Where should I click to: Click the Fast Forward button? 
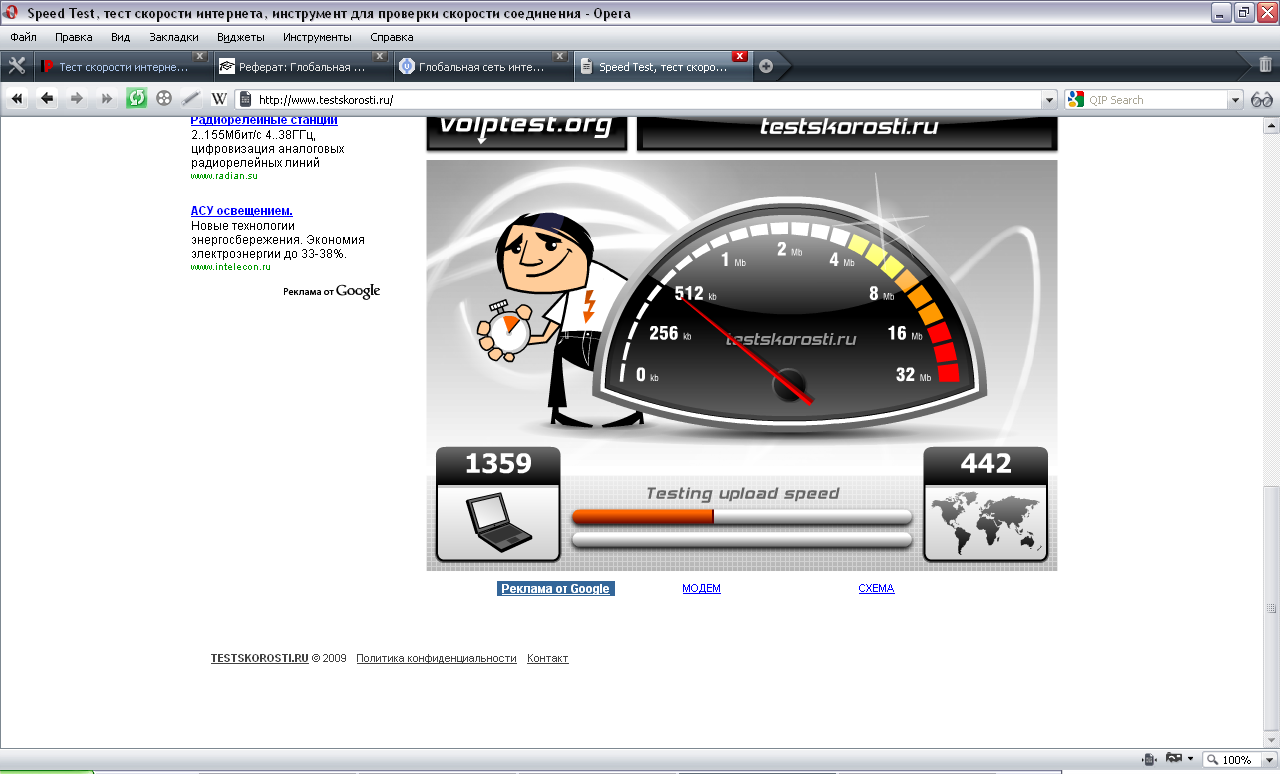click(x=107, y=99)
